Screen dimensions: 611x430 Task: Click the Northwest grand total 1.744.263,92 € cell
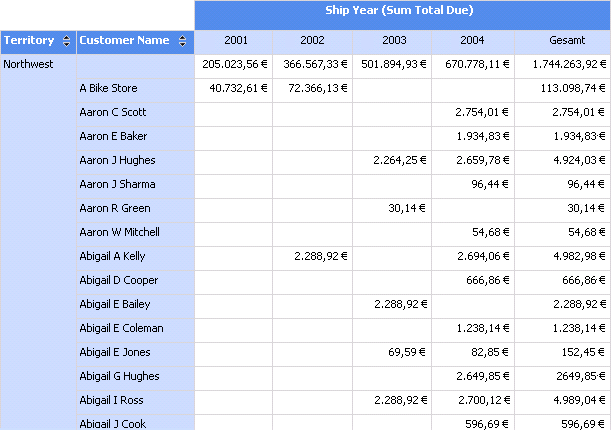tap(564, 64)
